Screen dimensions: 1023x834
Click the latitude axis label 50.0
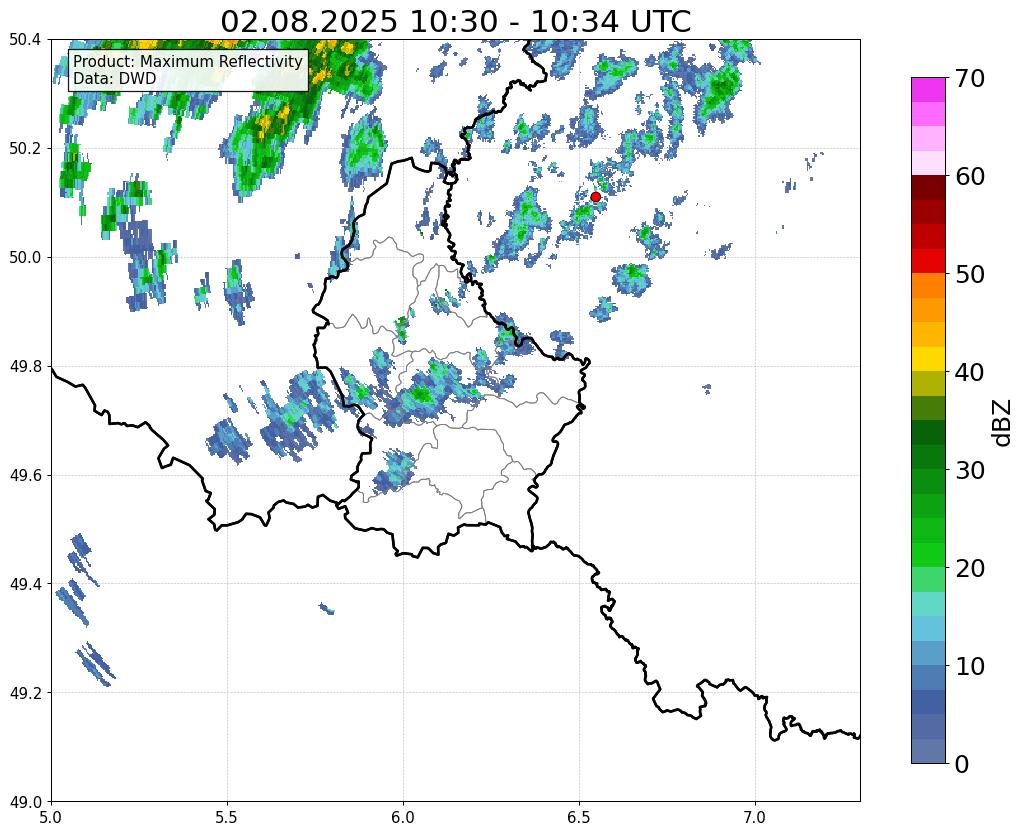click(25, 257)
